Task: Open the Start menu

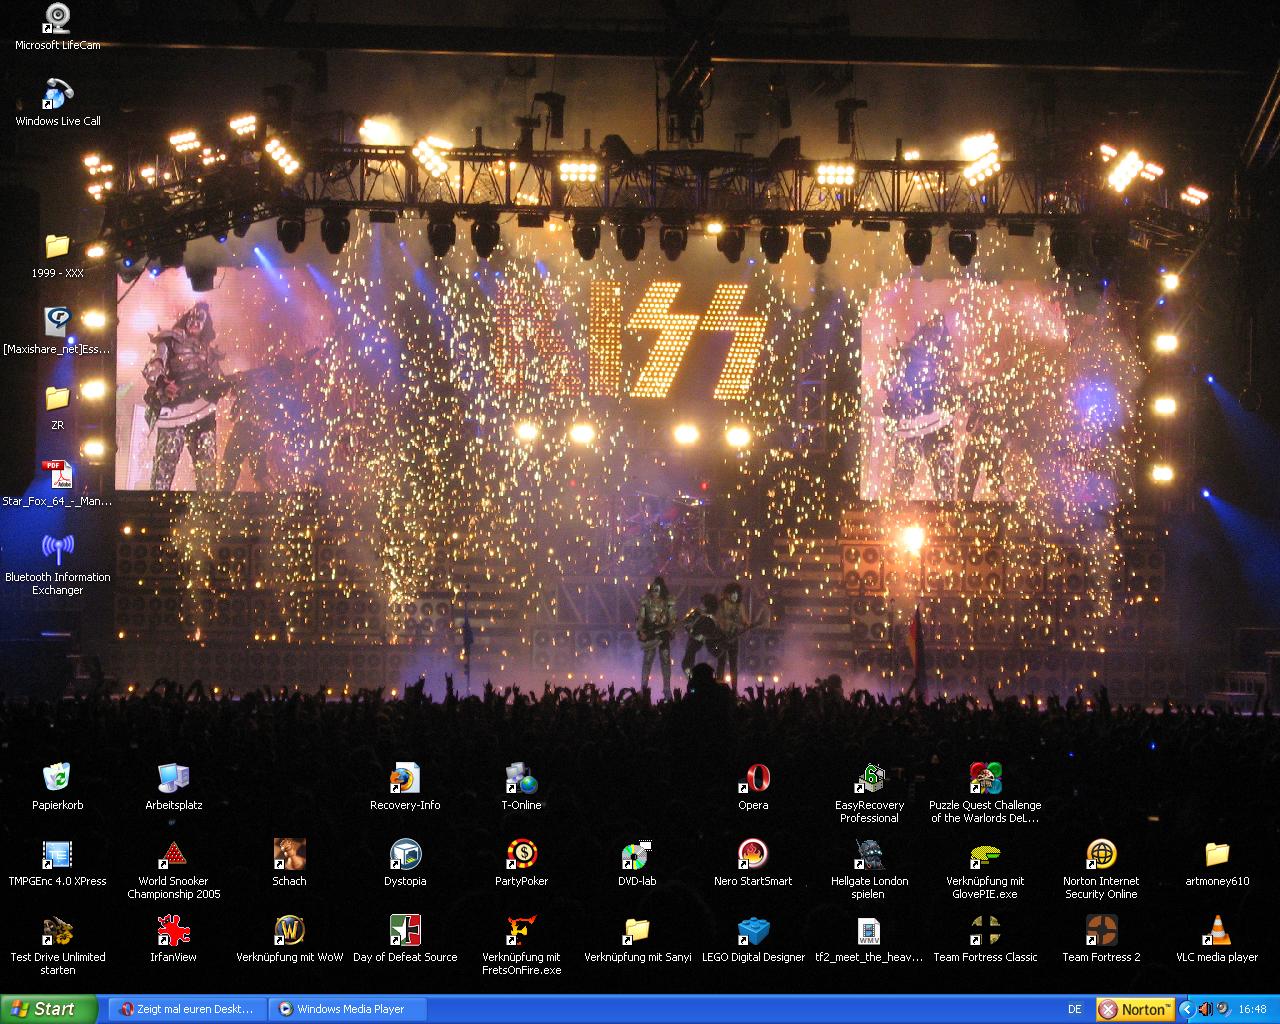Action: click(49, 1009)
